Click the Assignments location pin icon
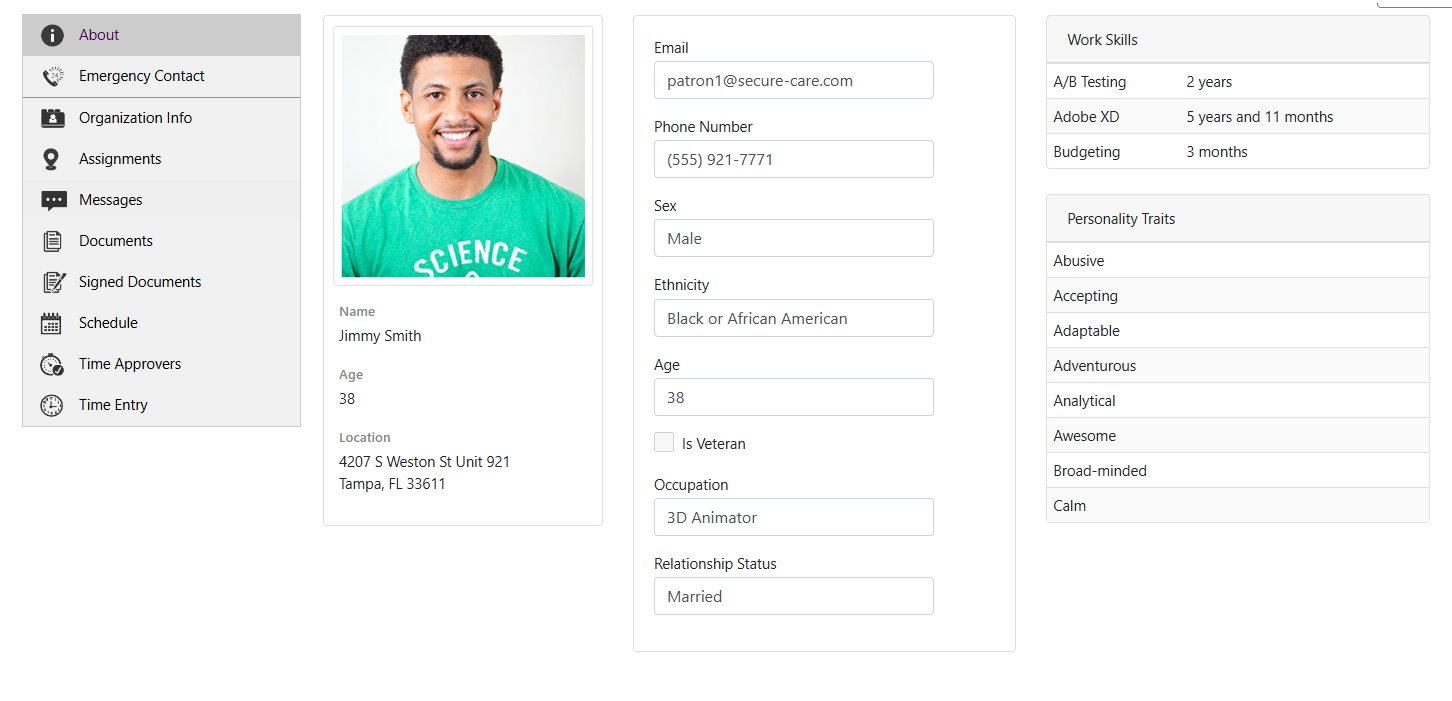The image size is (1452, 701). 51,158
